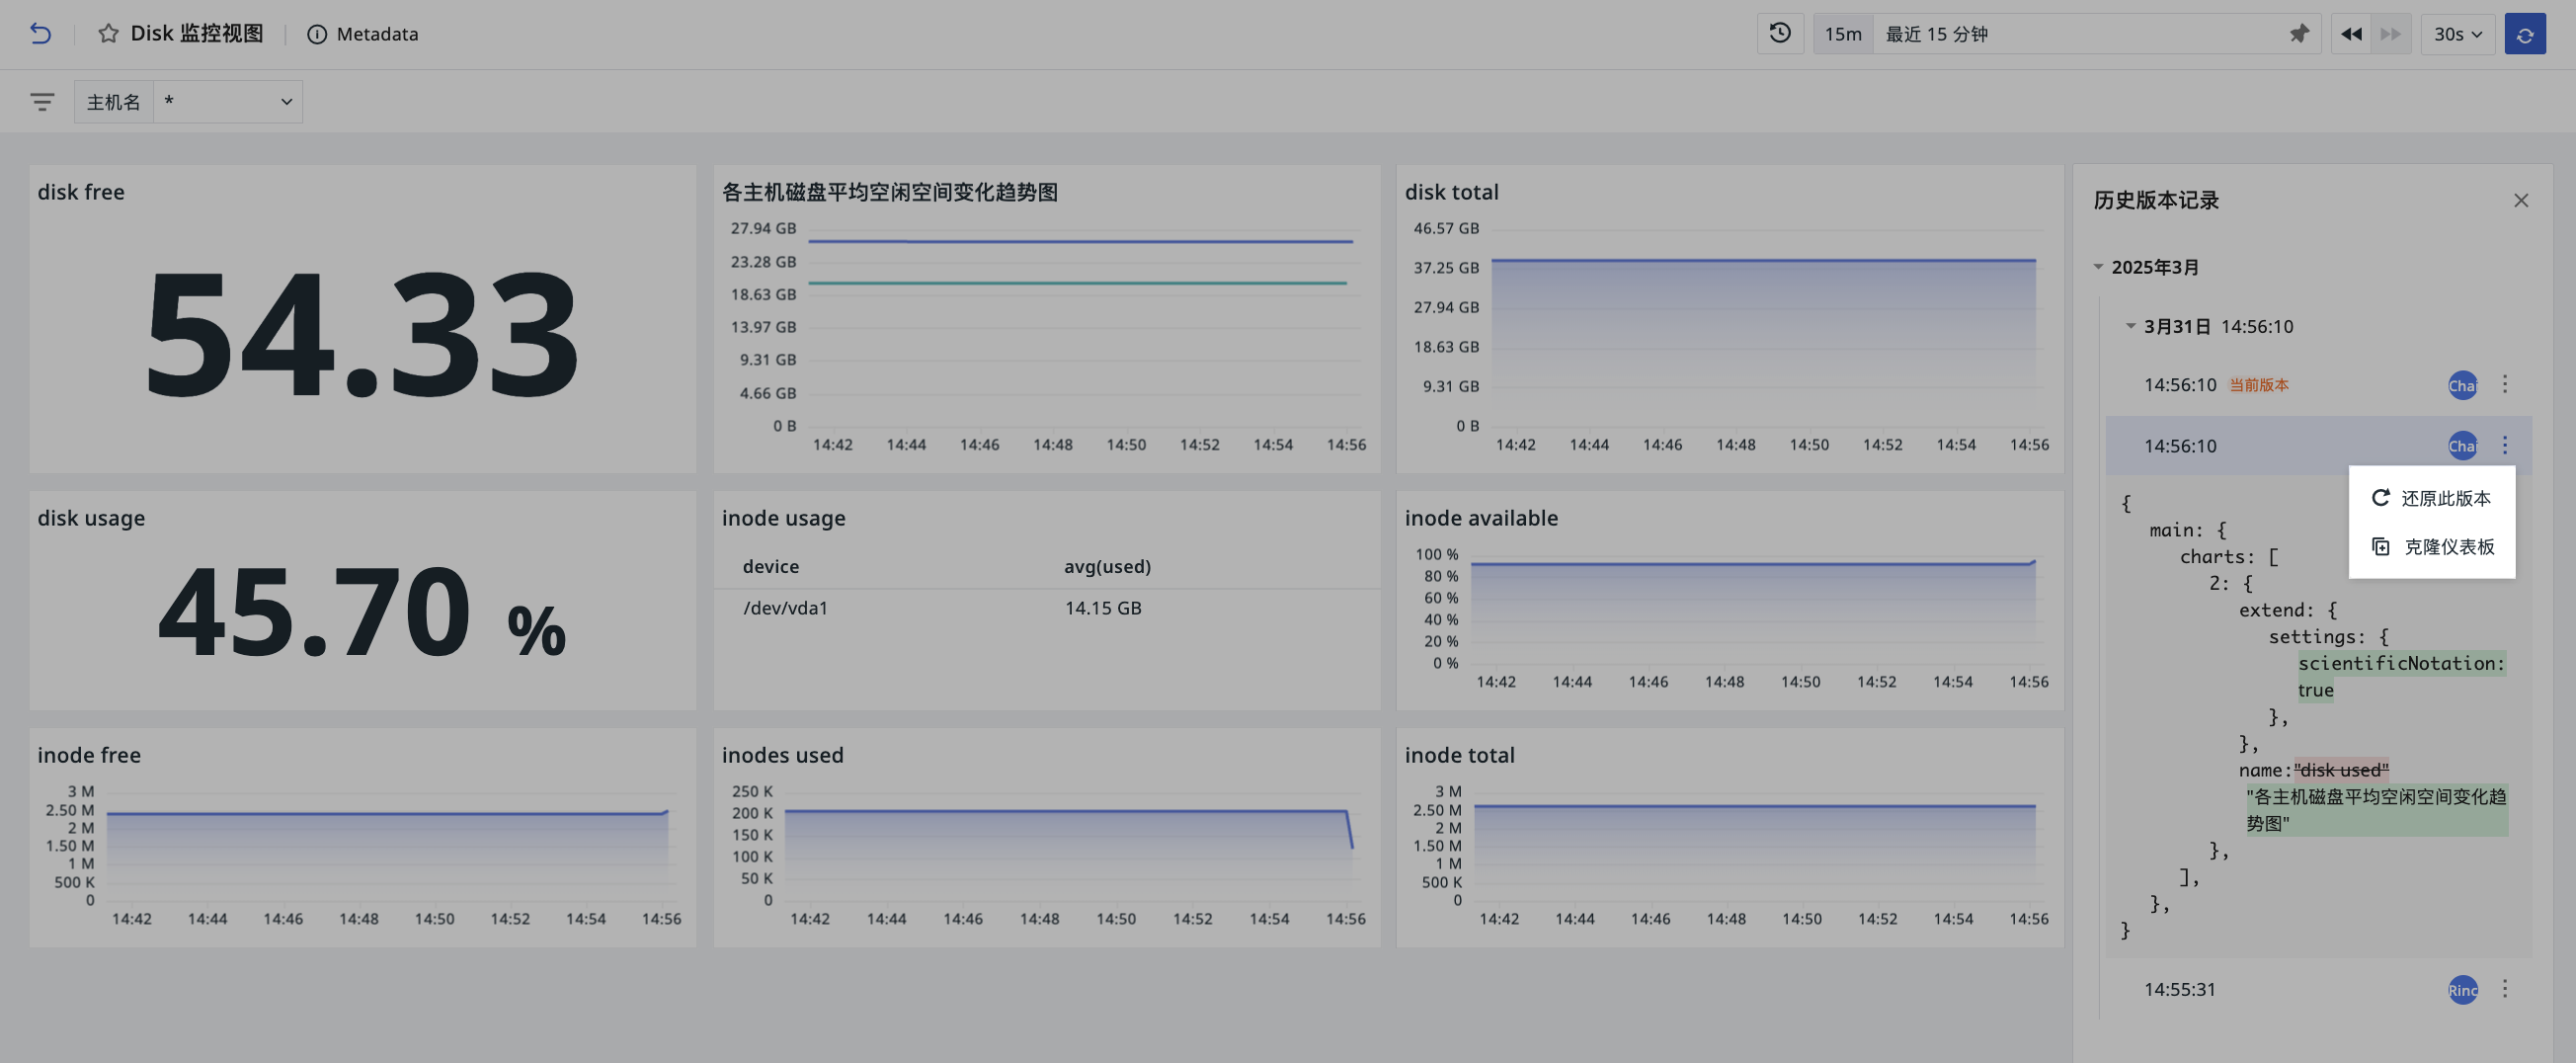This screenshot has height=1063, width=2576.
Task: Select 还原此版本 menu option
Action: pyautogui.click(x=2432, y=498)
